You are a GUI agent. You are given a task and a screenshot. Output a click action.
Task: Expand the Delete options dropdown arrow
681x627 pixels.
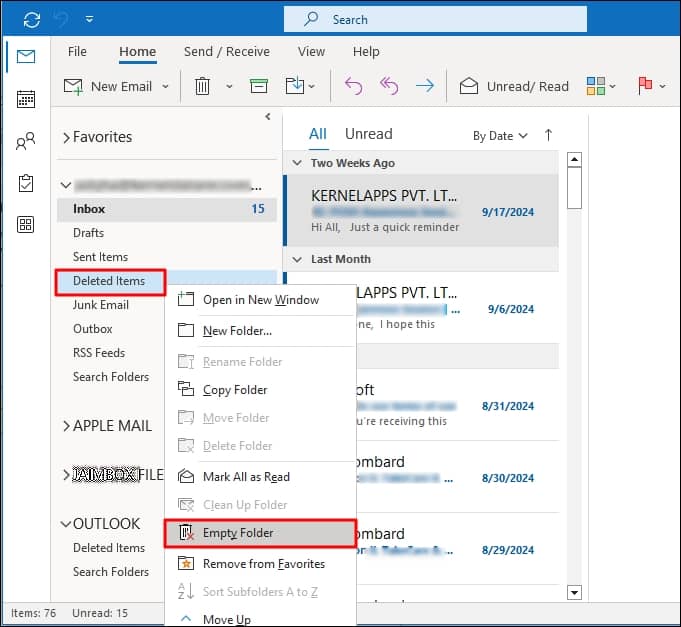coord(229,86)
